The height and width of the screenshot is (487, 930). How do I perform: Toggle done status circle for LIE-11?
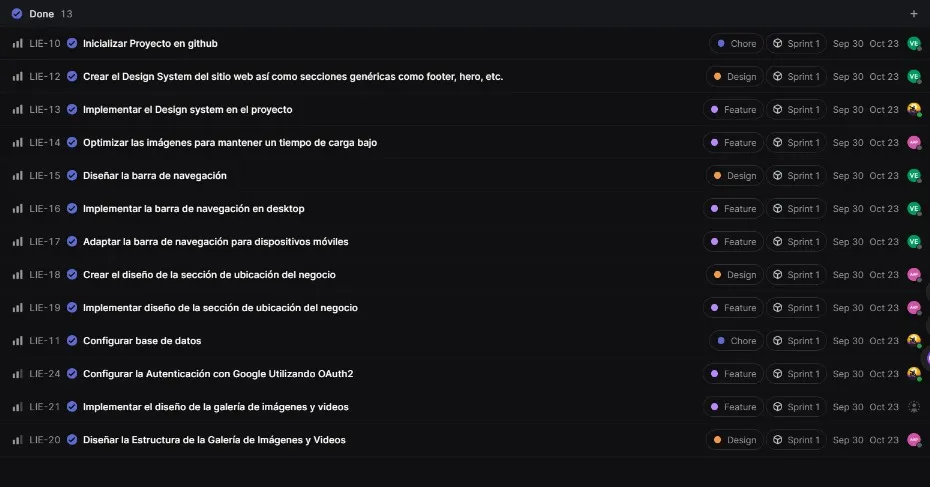[x=72, y=341]
